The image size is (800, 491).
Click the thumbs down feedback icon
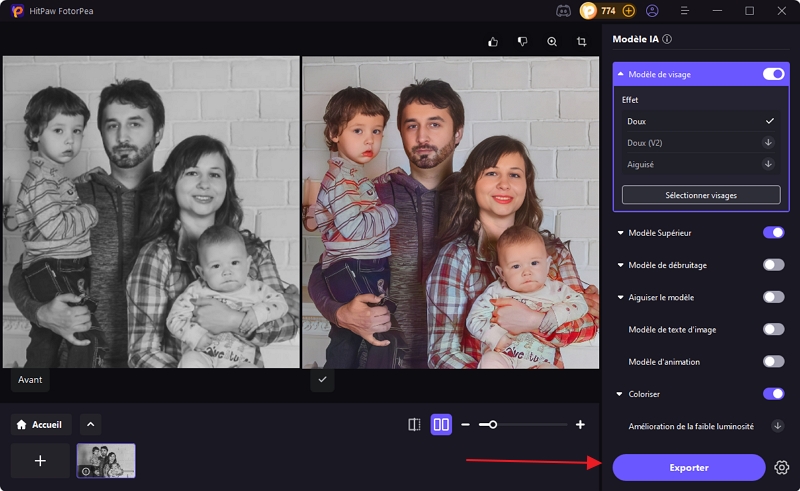coord(522,42)
